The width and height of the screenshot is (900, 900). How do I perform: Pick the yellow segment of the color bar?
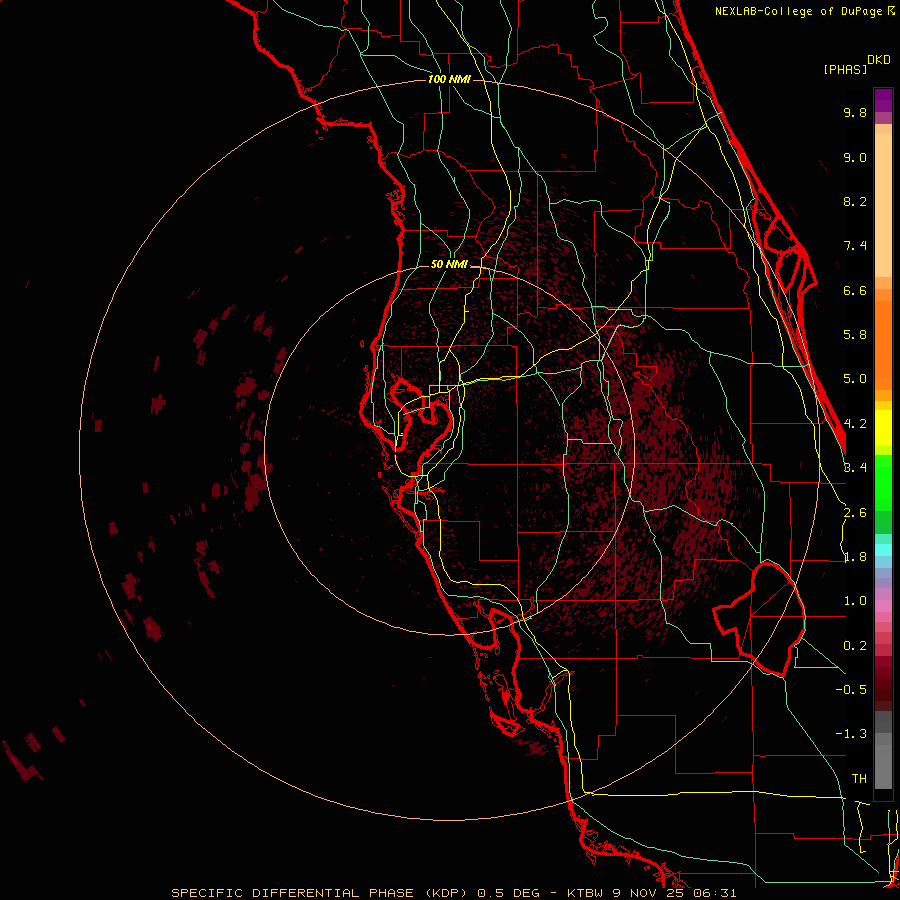(883, 428)
